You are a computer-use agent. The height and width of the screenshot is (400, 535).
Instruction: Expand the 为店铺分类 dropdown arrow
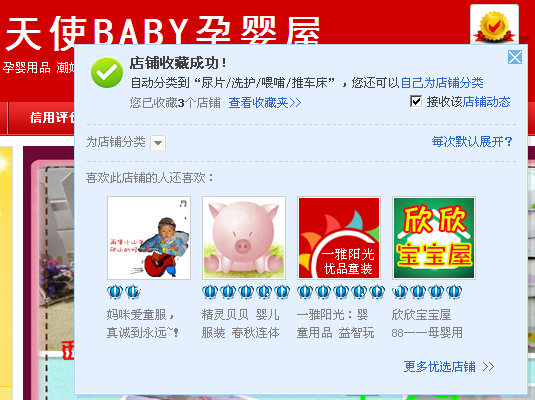[x=158, y=143]
